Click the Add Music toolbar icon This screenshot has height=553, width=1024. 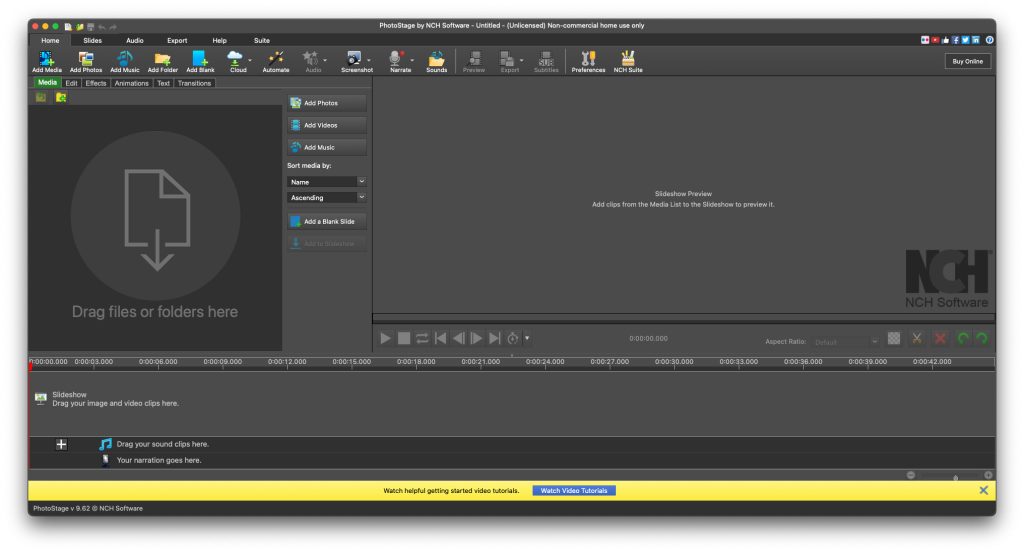click(124, 61)
